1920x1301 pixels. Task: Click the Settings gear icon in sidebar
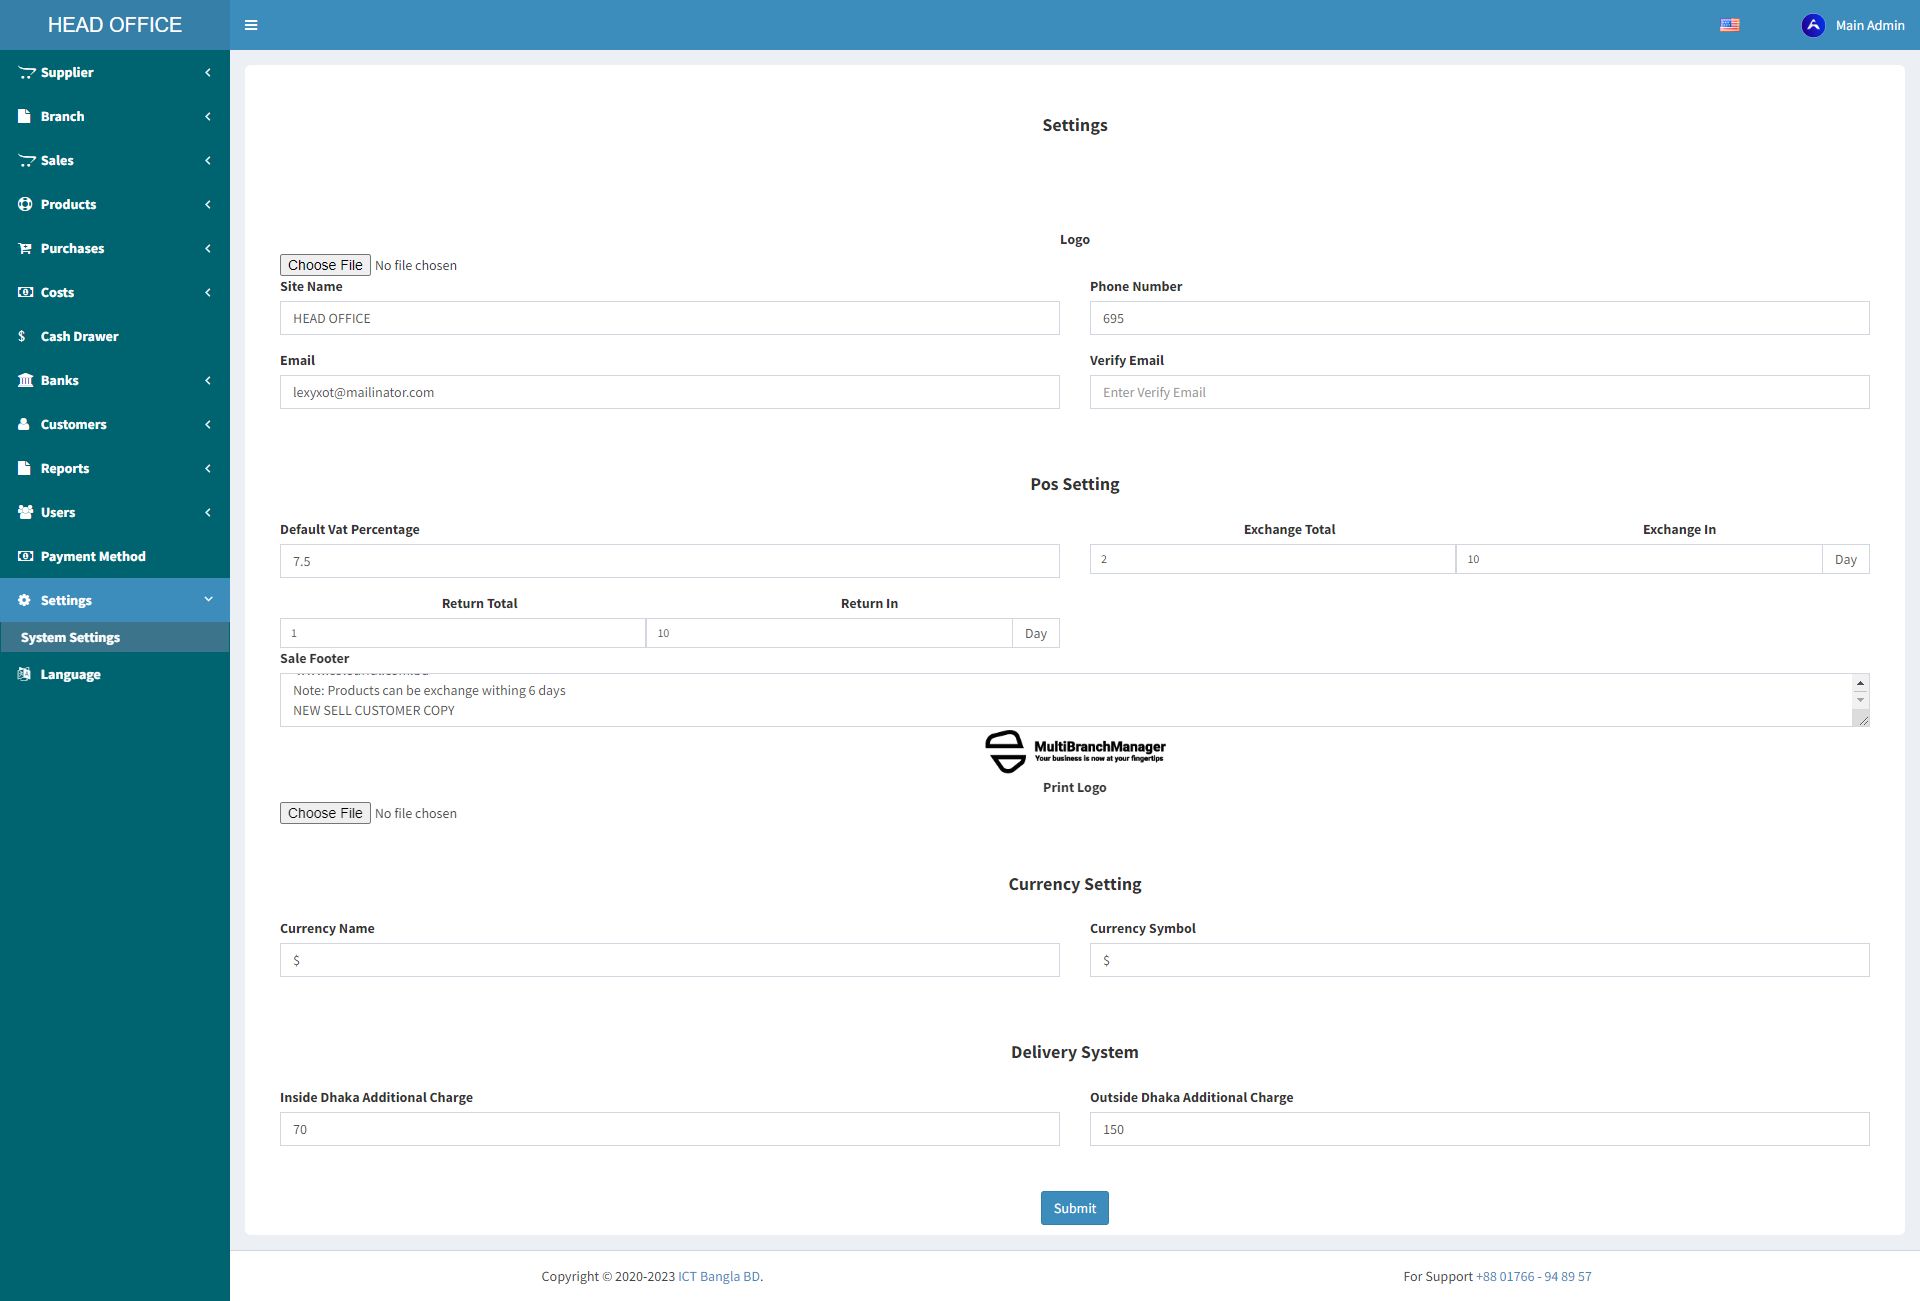pyautogui.click(x=25, y=600)
